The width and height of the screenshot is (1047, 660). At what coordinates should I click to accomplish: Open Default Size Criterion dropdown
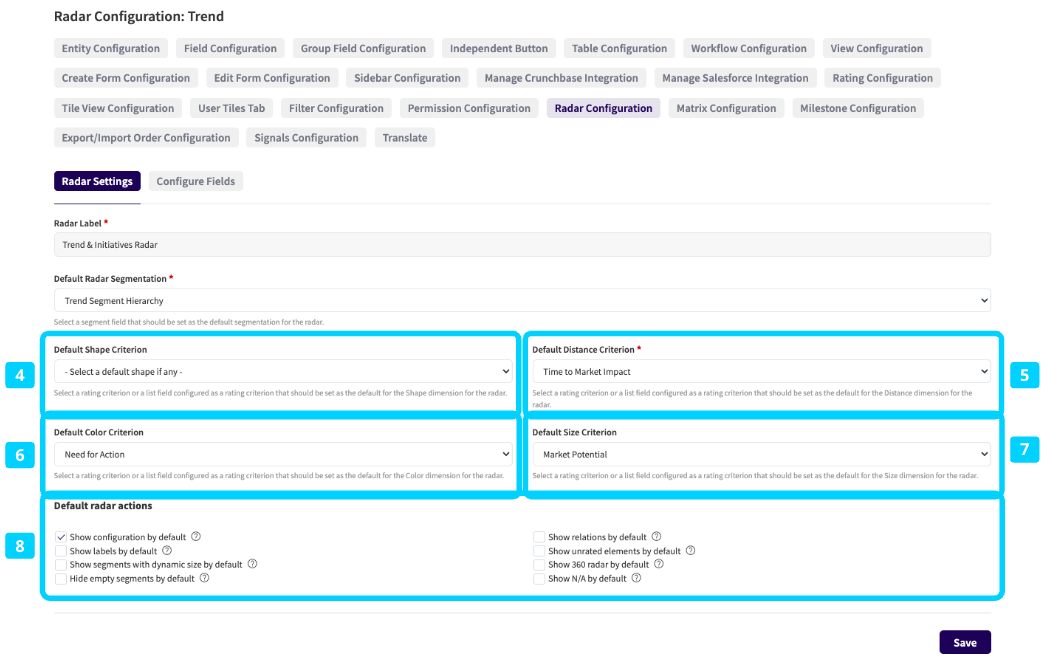point(760,454)
